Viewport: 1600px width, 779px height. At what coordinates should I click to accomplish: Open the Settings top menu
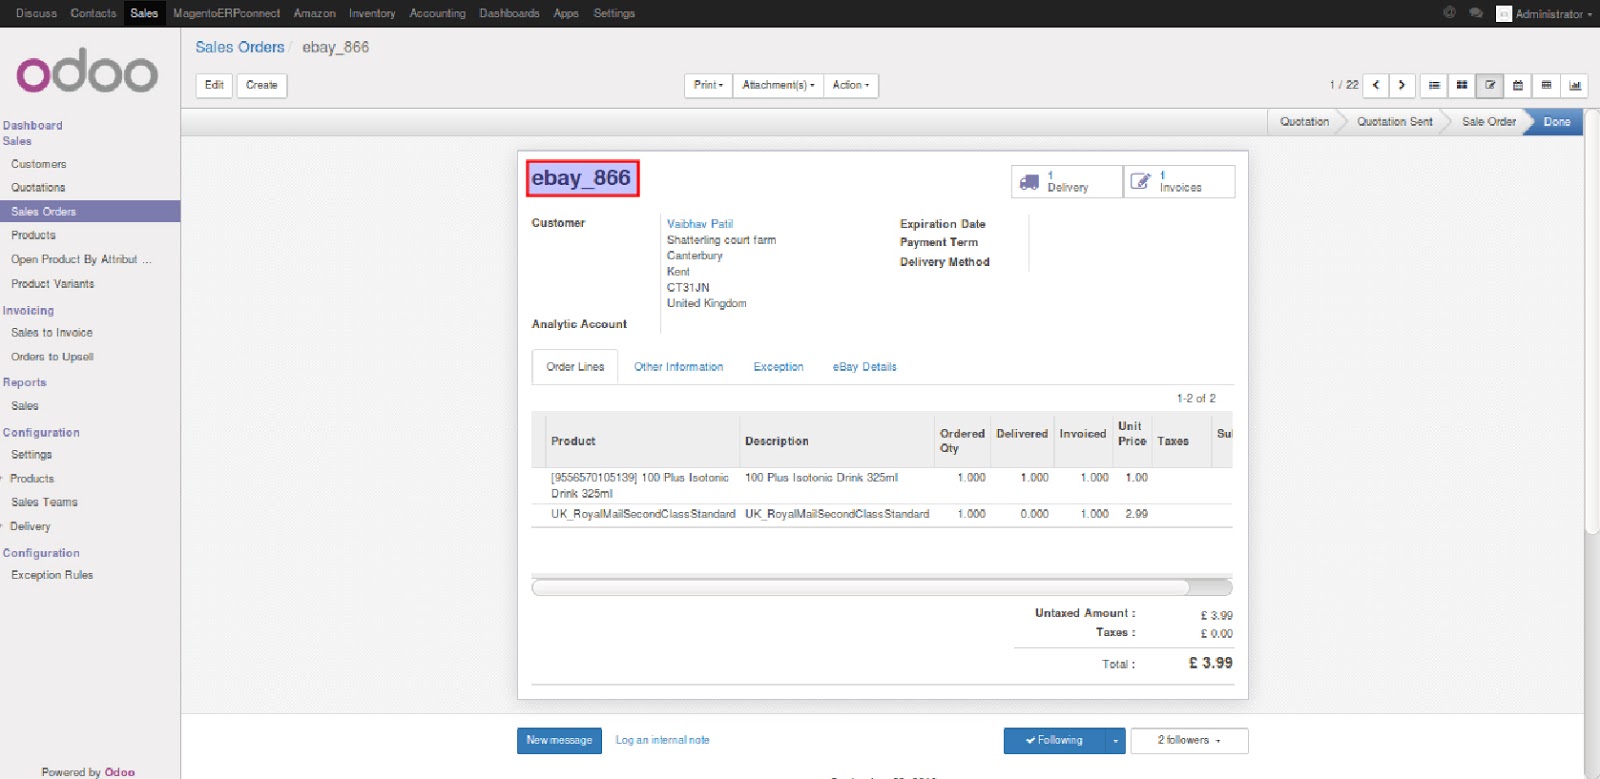[x=614, y=13]
